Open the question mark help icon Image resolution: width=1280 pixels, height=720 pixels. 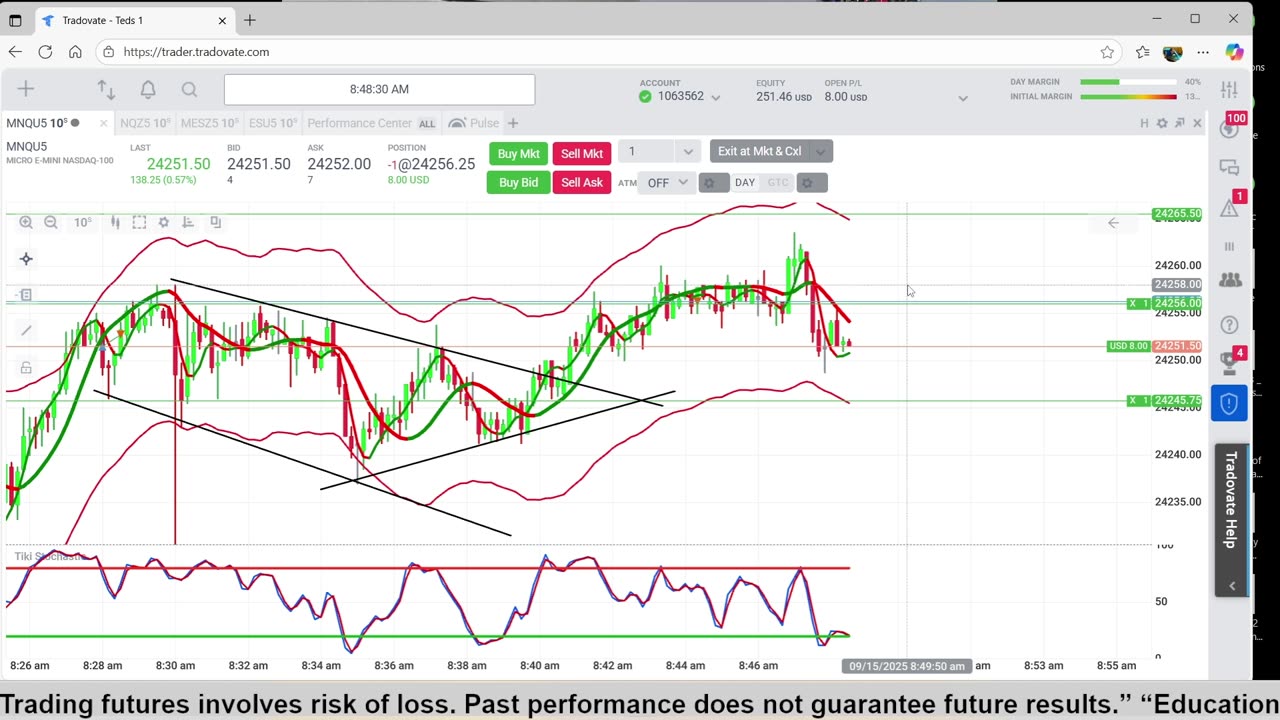[1230, 325]
